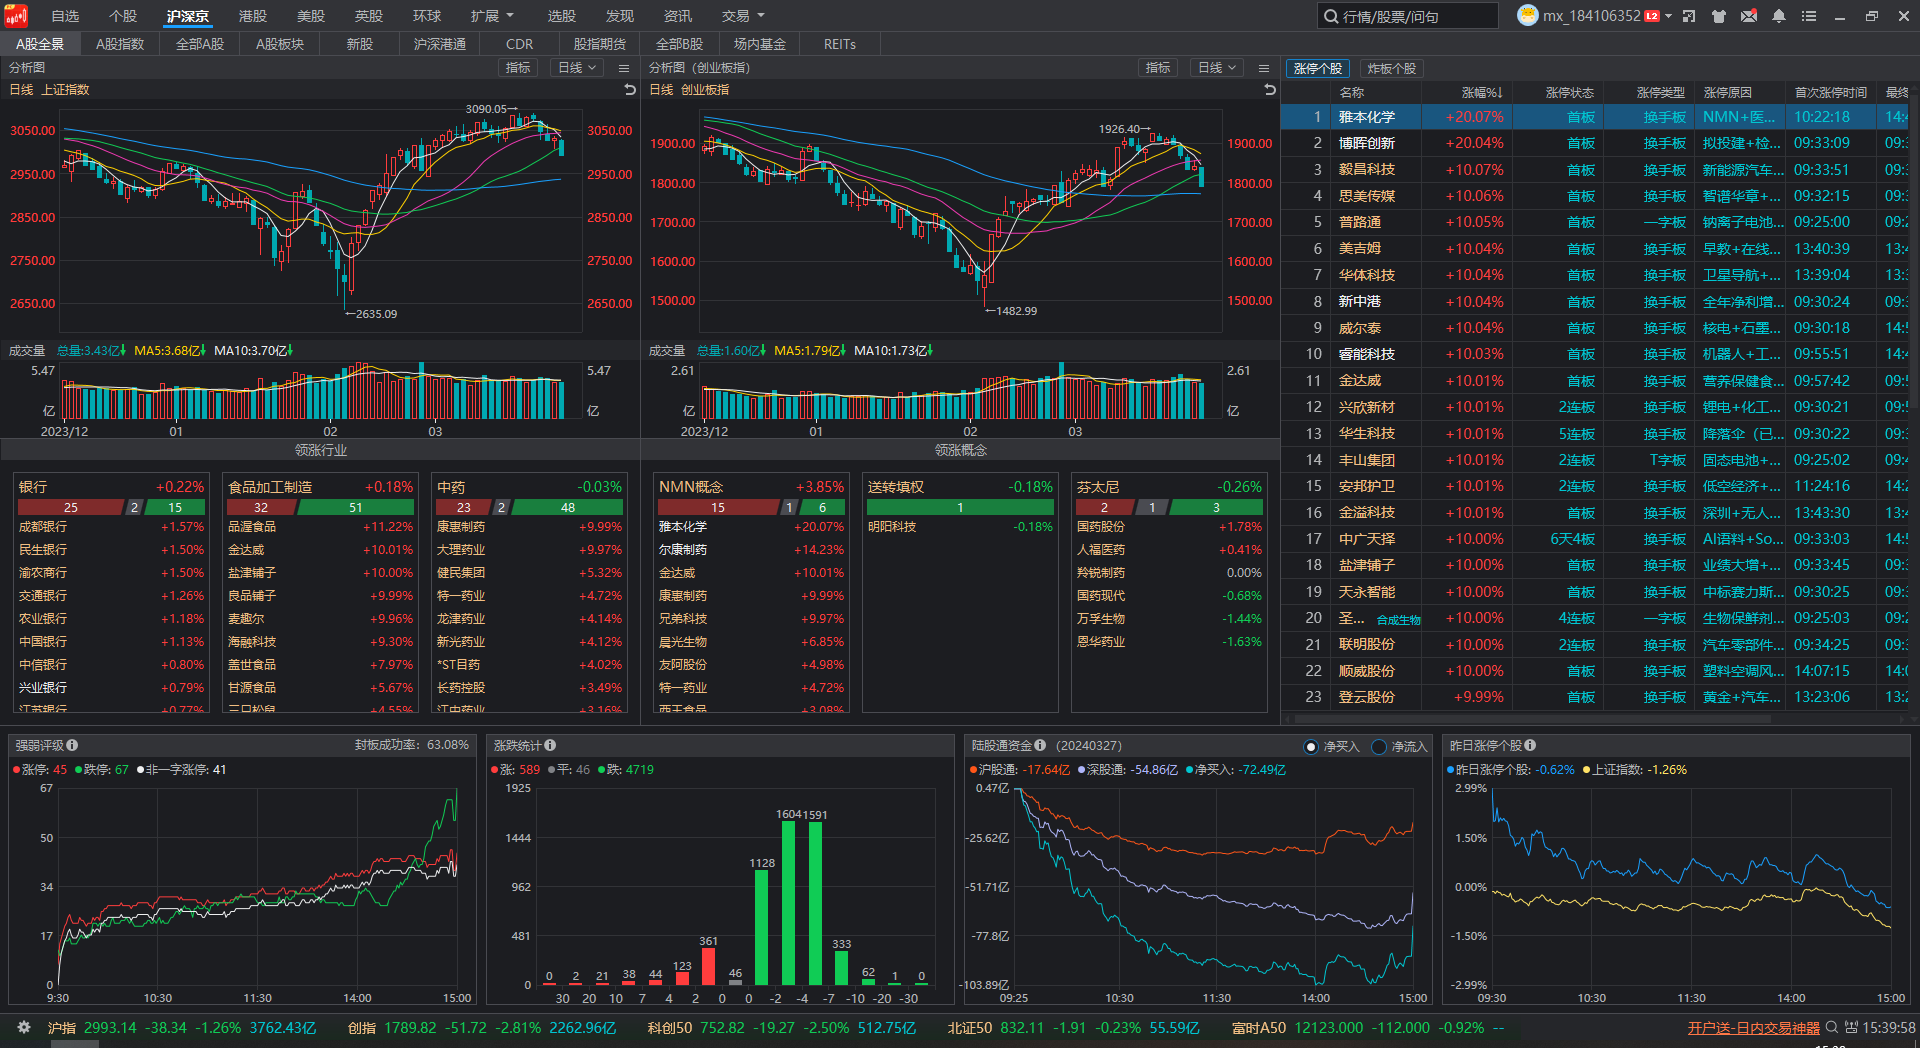Image resolution: width=1920 pixels, height=1048 pixels.
Task: Click 指标 button on 上证指数 chart
Action: coord(518,68)
